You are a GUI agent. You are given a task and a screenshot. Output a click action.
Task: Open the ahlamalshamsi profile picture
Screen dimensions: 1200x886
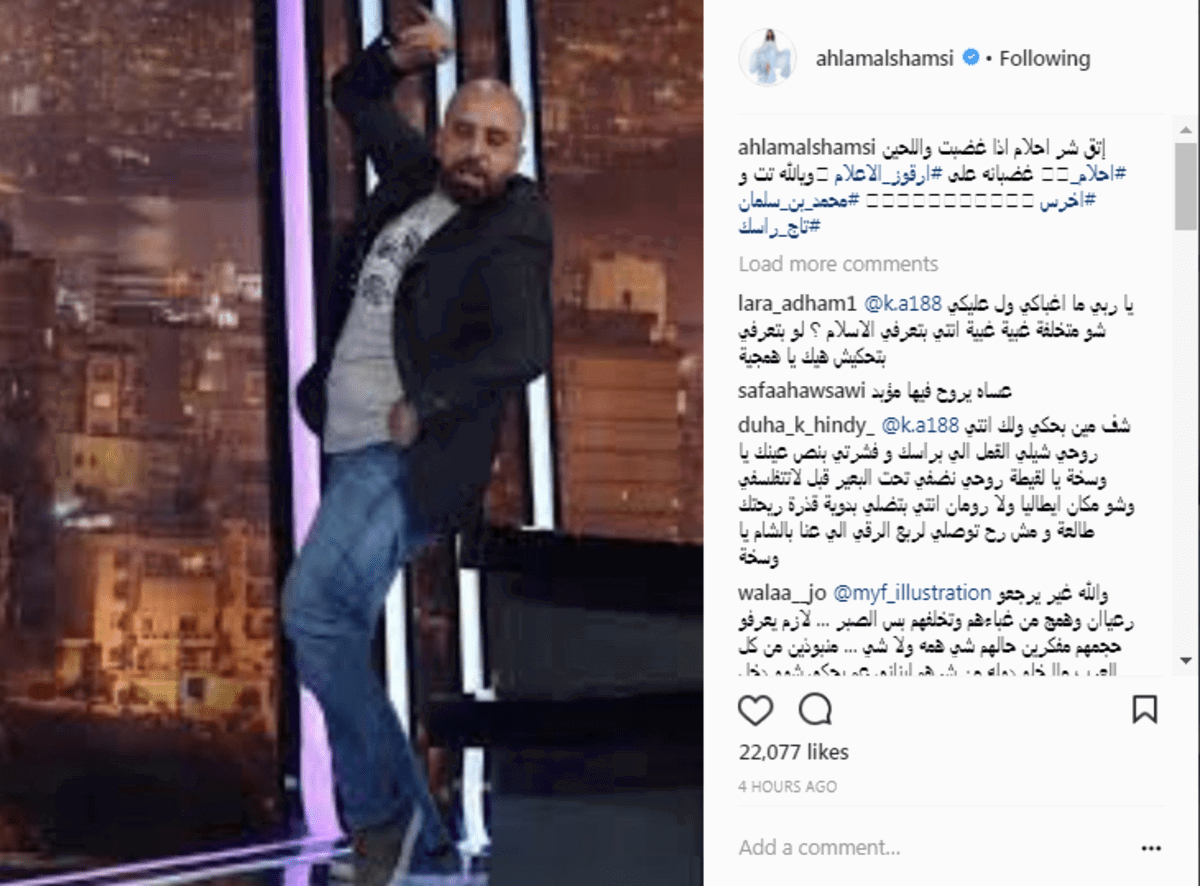point(767,58)
